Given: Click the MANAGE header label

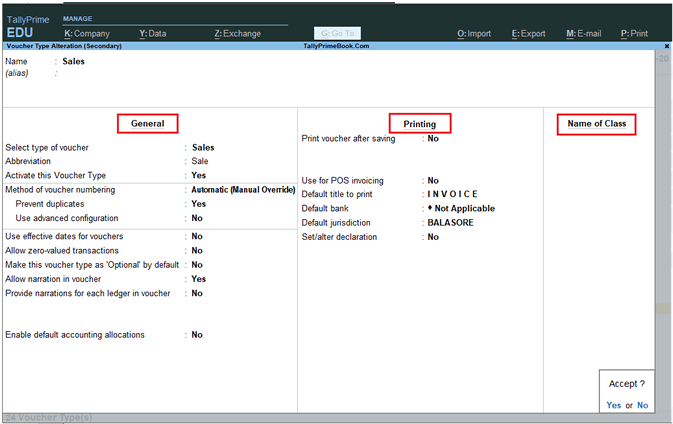Looking at the screenshot, I should [77, 18].
